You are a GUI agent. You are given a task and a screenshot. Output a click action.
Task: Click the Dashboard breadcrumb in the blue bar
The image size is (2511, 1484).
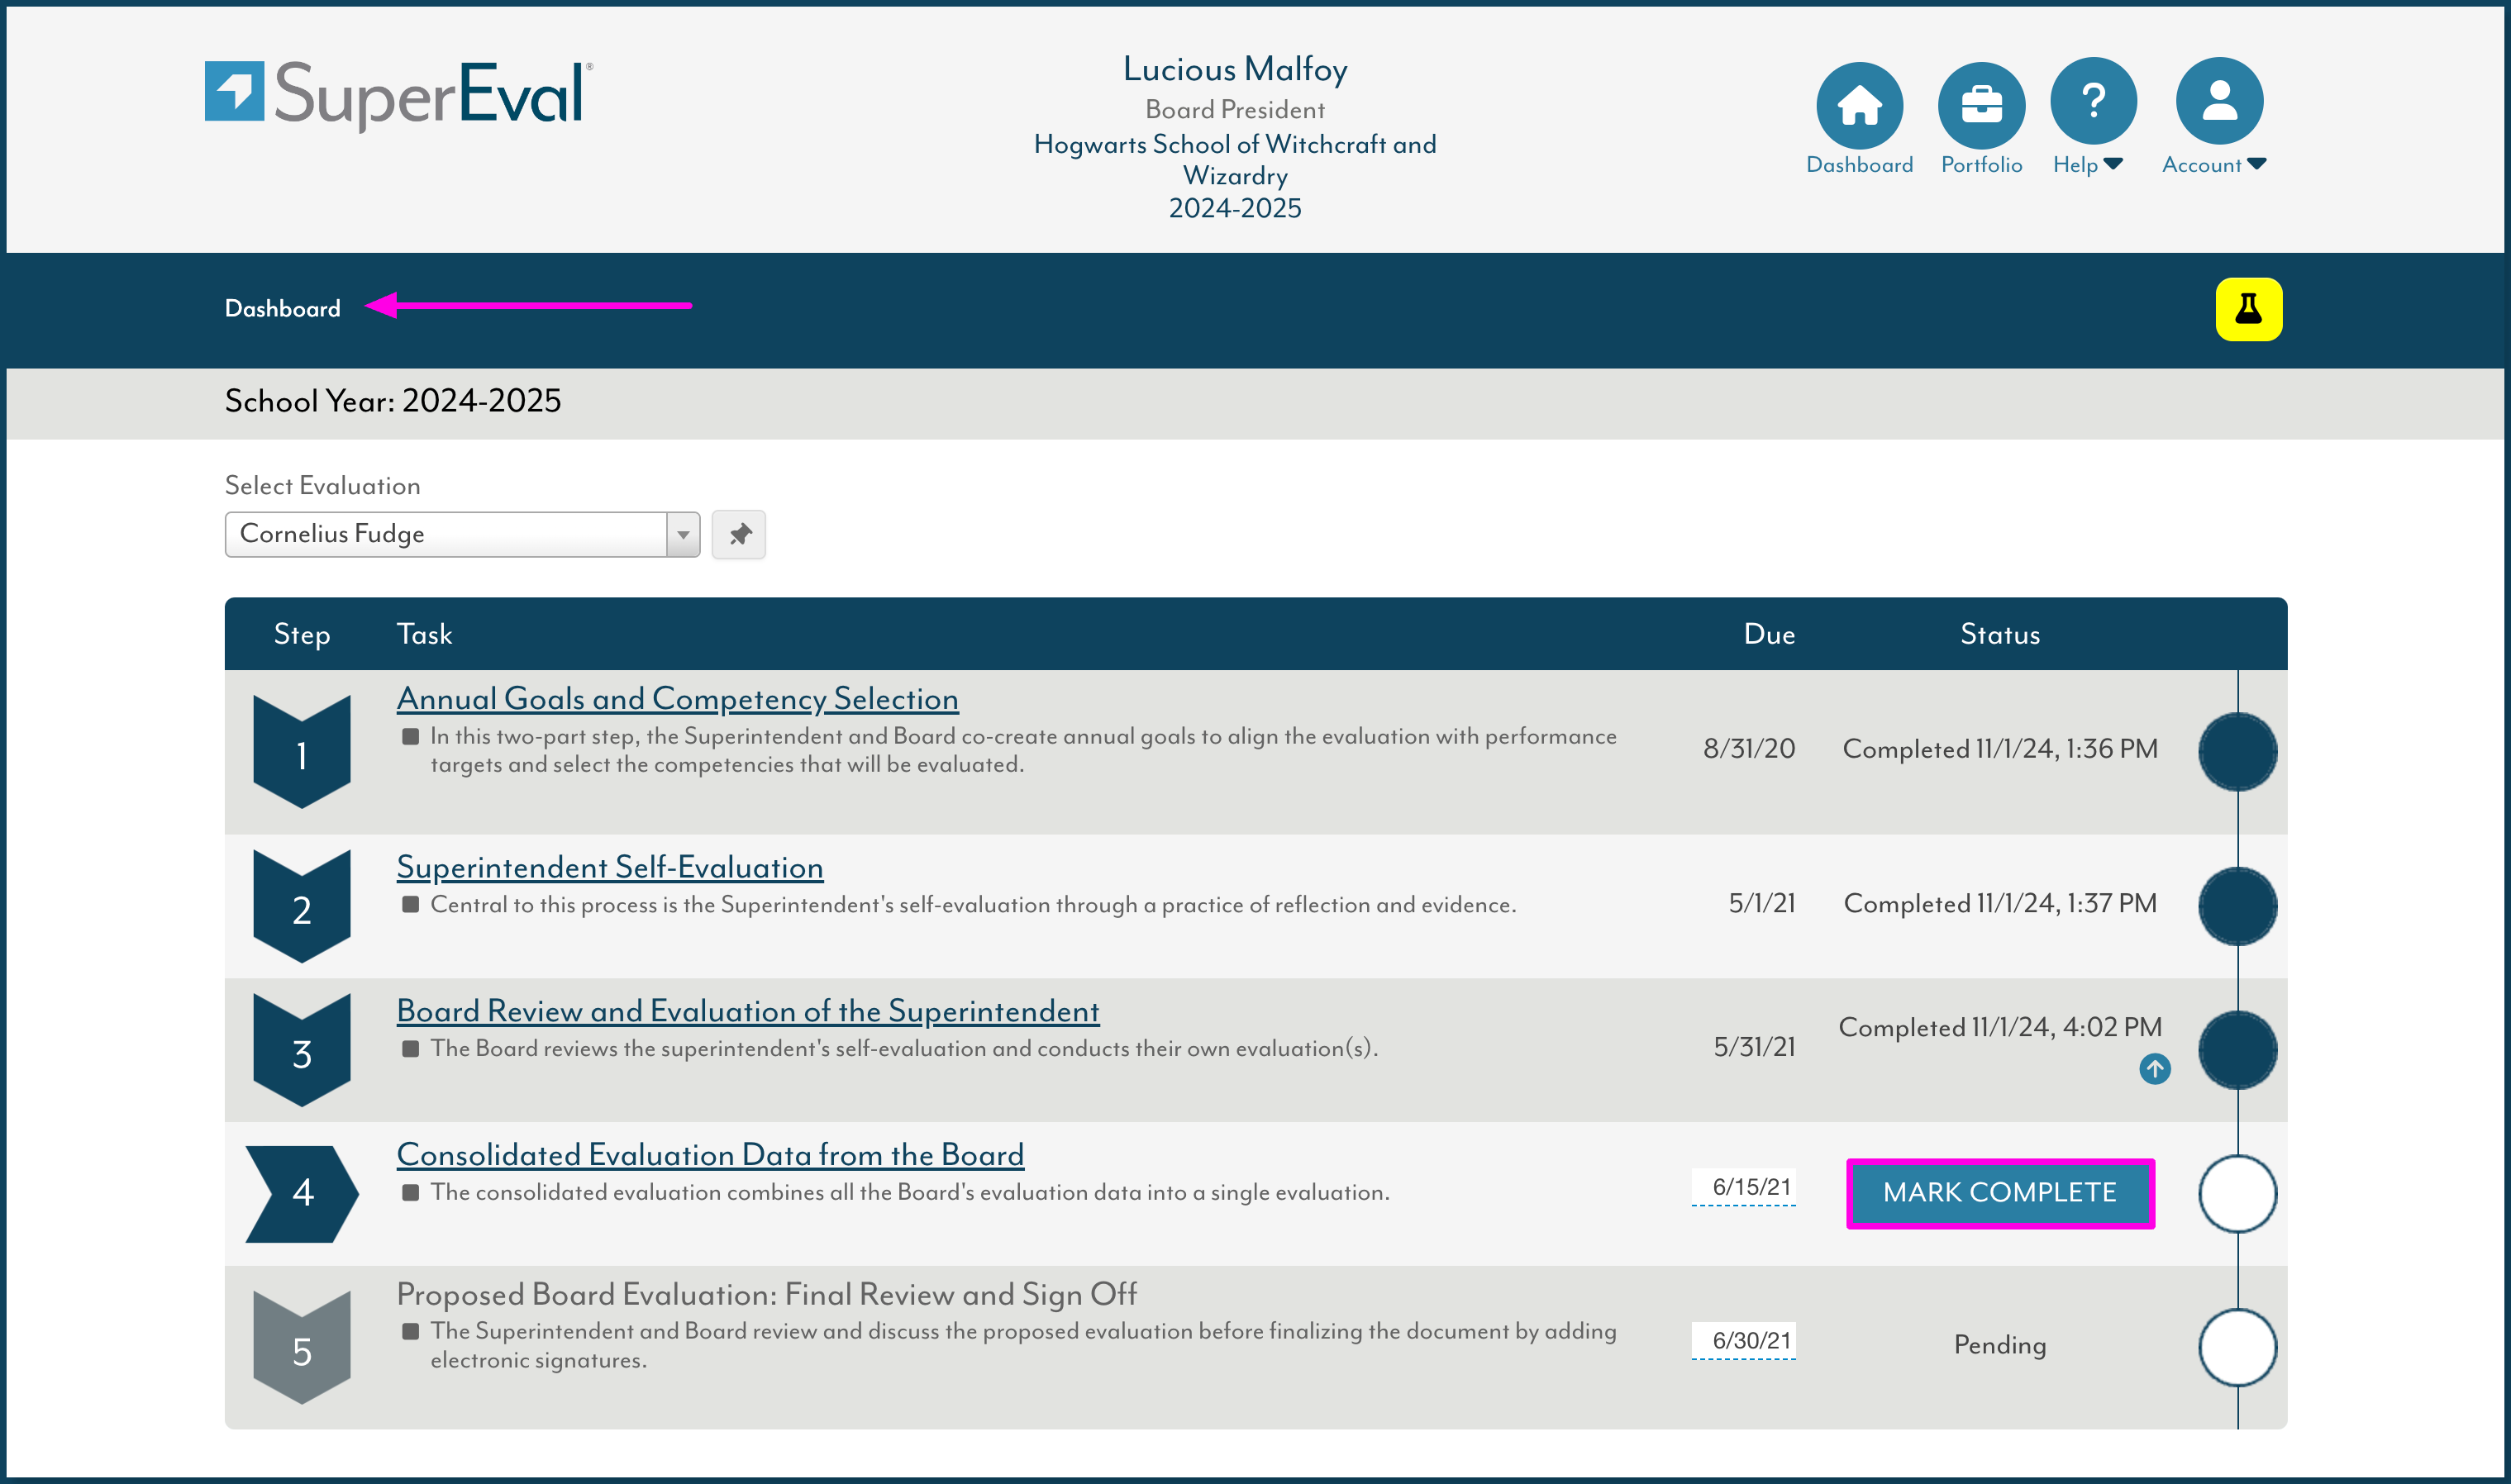[x=282, y=309]
